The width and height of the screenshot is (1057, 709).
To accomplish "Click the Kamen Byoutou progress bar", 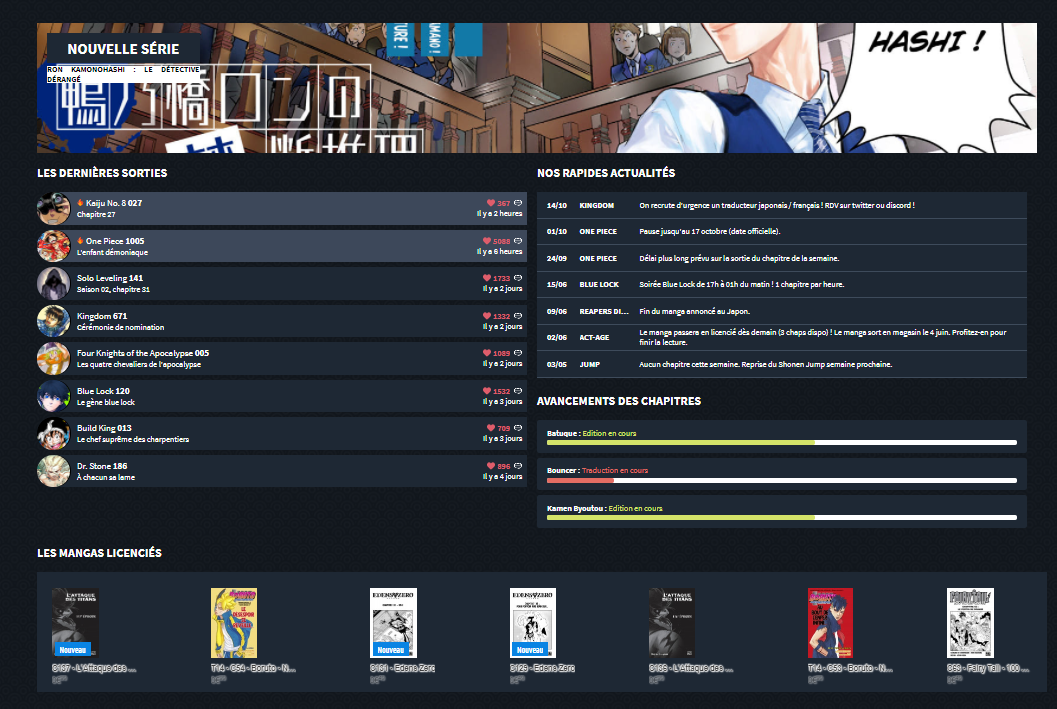I will 782,518.
